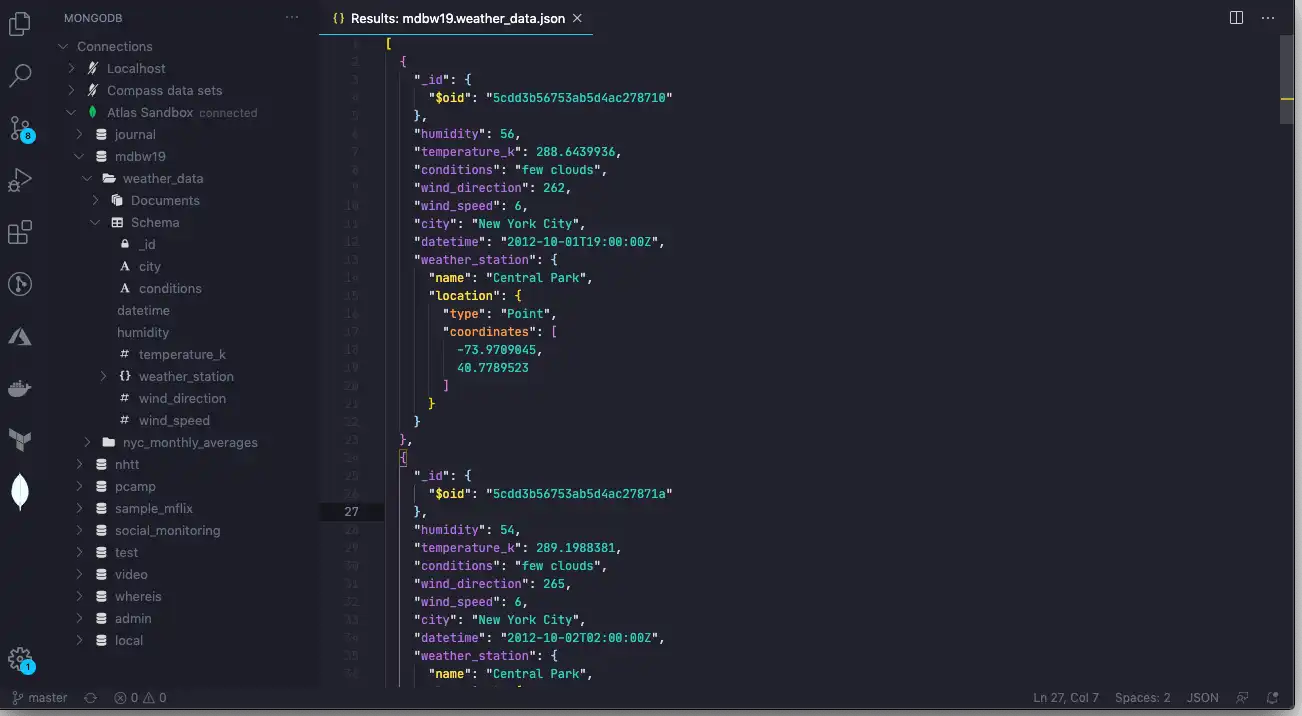Collapse the mdbw19 database

point(80,156)
